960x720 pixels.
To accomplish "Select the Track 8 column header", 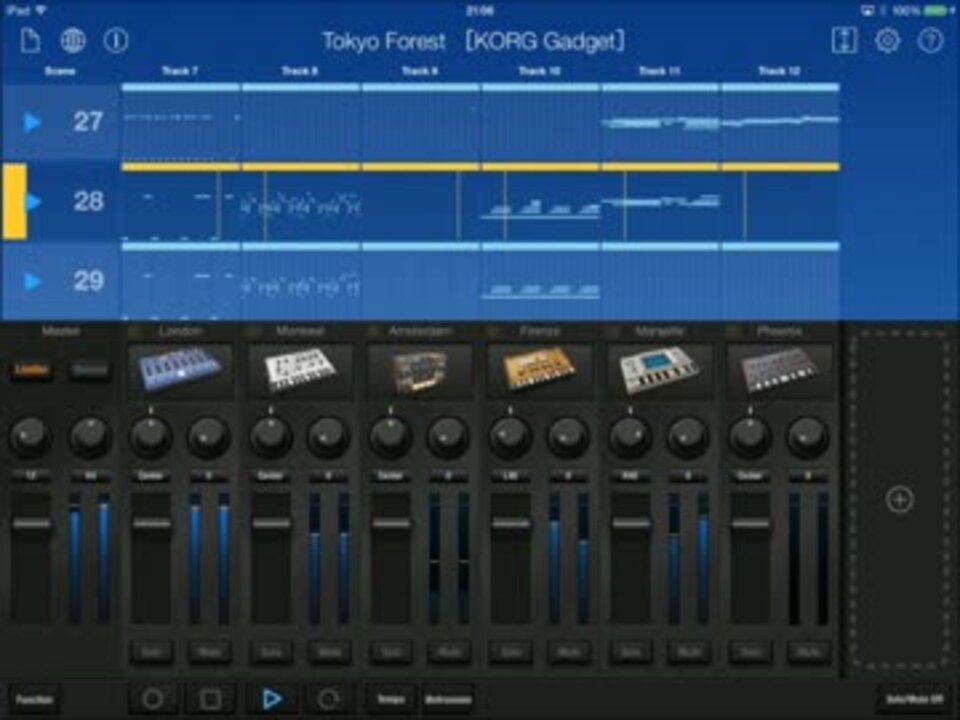I will (300, 71).
